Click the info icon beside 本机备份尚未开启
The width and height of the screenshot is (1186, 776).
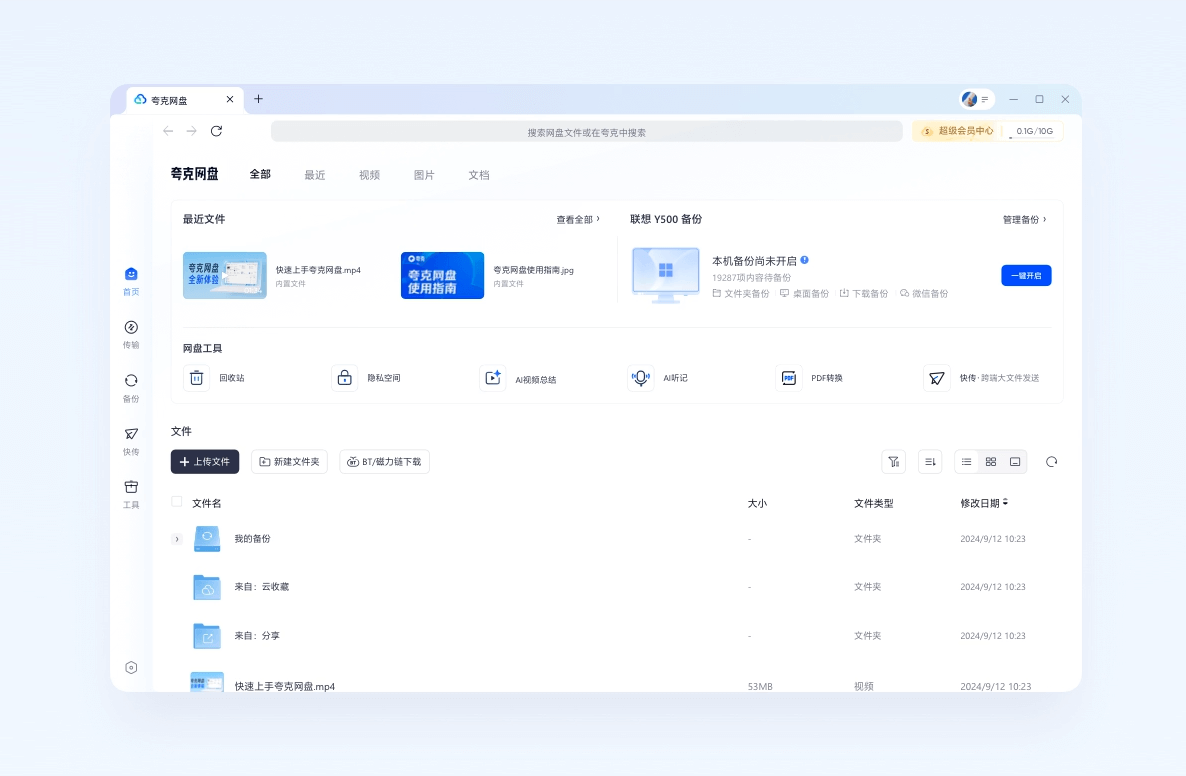pyautogui.click(x=805, y=260)
